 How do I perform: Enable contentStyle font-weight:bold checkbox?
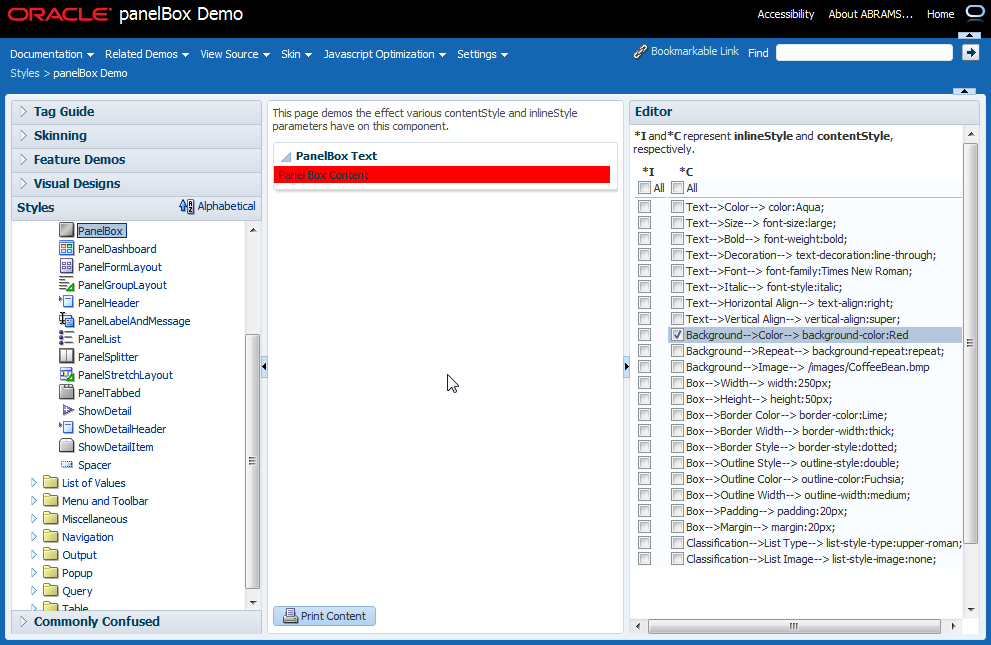pos(678,239)
